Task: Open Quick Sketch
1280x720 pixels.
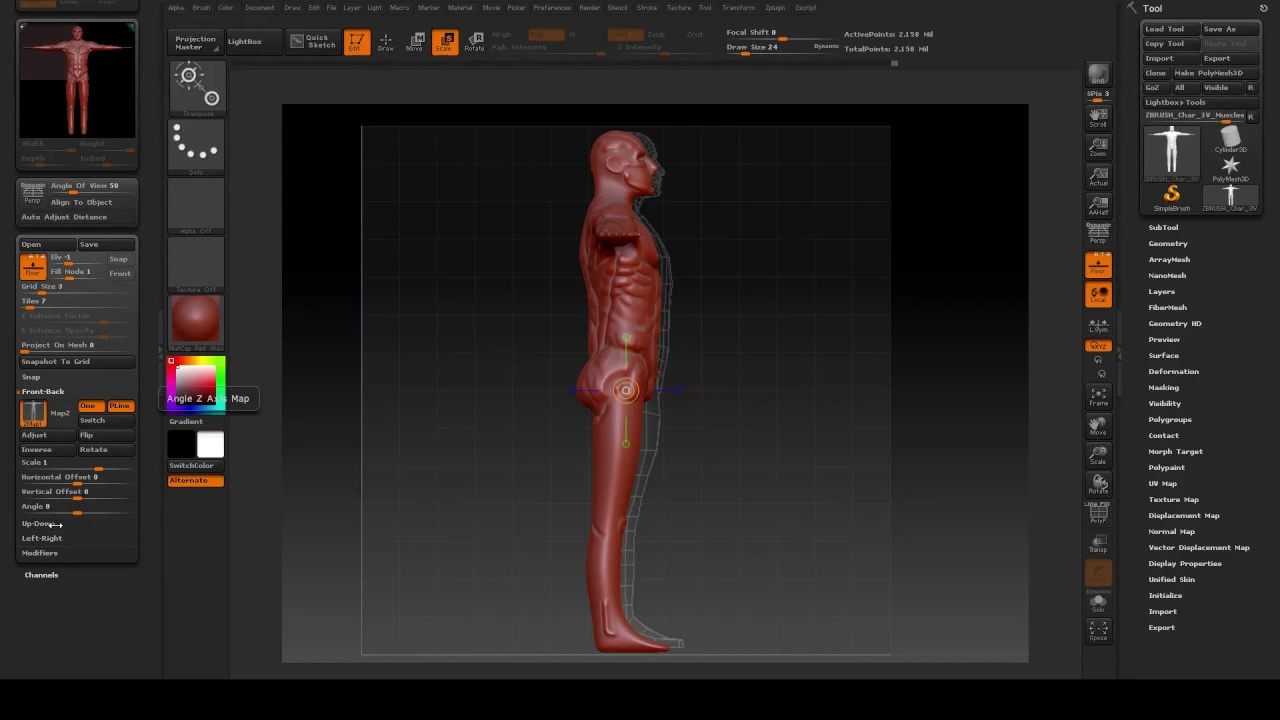Action: [313, 42]
